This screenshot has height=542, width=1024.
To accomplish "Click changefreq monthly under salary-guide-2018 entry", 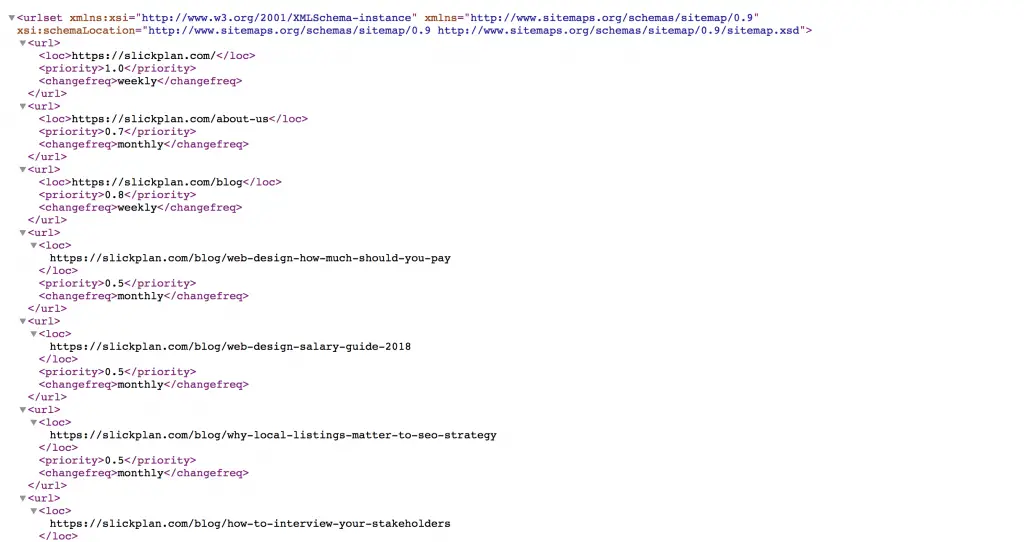I will 140,385.
